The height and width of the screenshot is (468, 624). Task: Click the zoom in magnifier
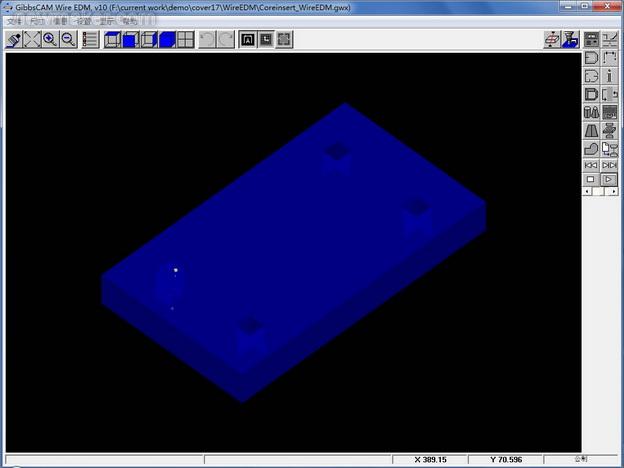point(50,39)
